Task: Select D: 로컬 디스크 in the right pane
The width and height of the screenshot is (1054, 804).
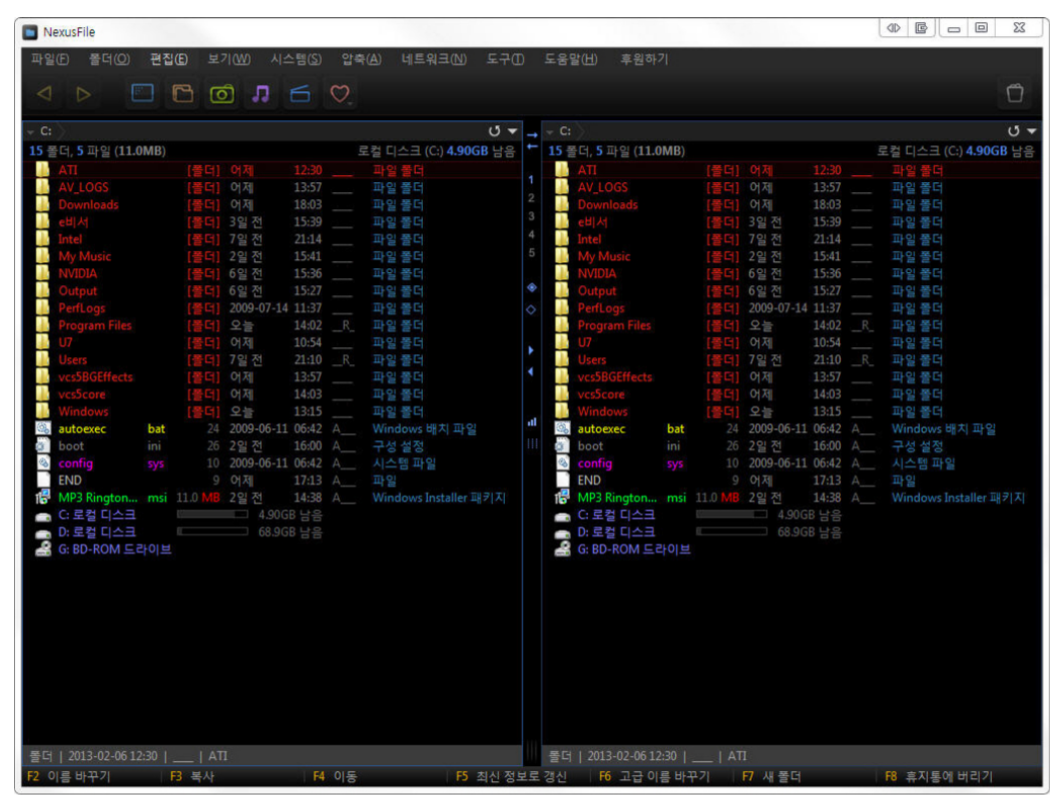Action: 792,532
